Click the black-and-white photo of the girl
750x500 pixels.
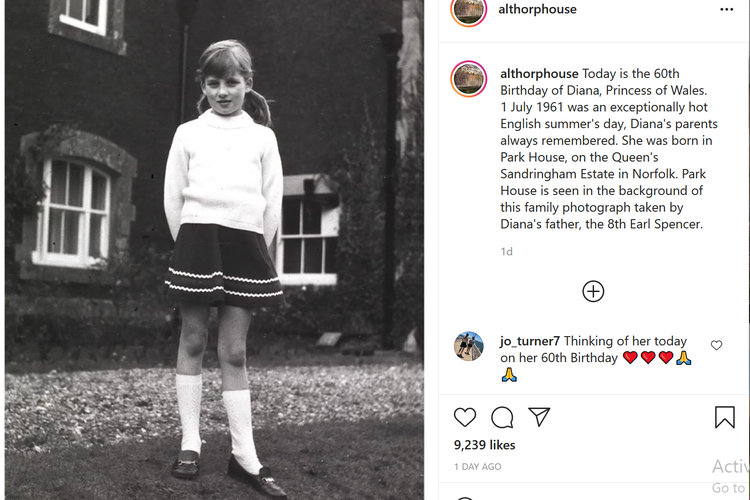click(x=214, y=250)
